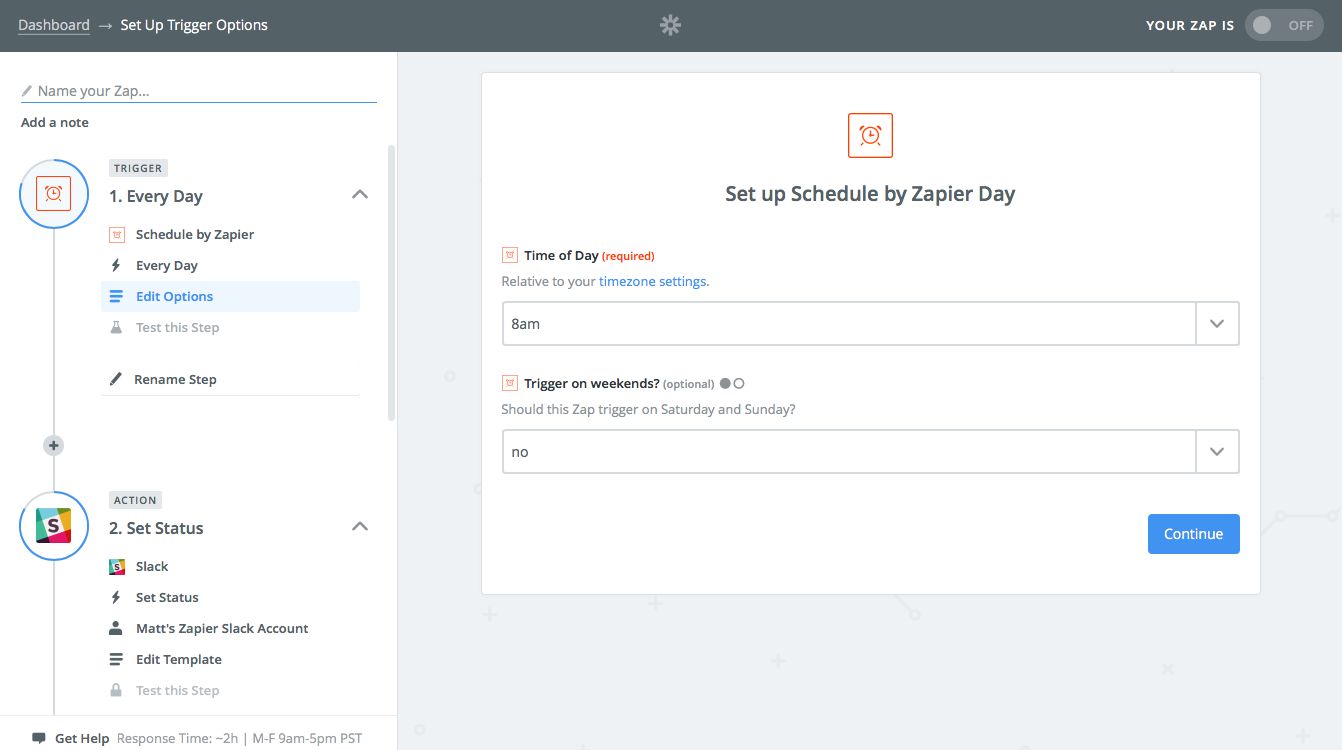The width and height of the screenshot is (1342, 750).
Task: Click the plus icon to add a step
Action: tap(54, 446)
